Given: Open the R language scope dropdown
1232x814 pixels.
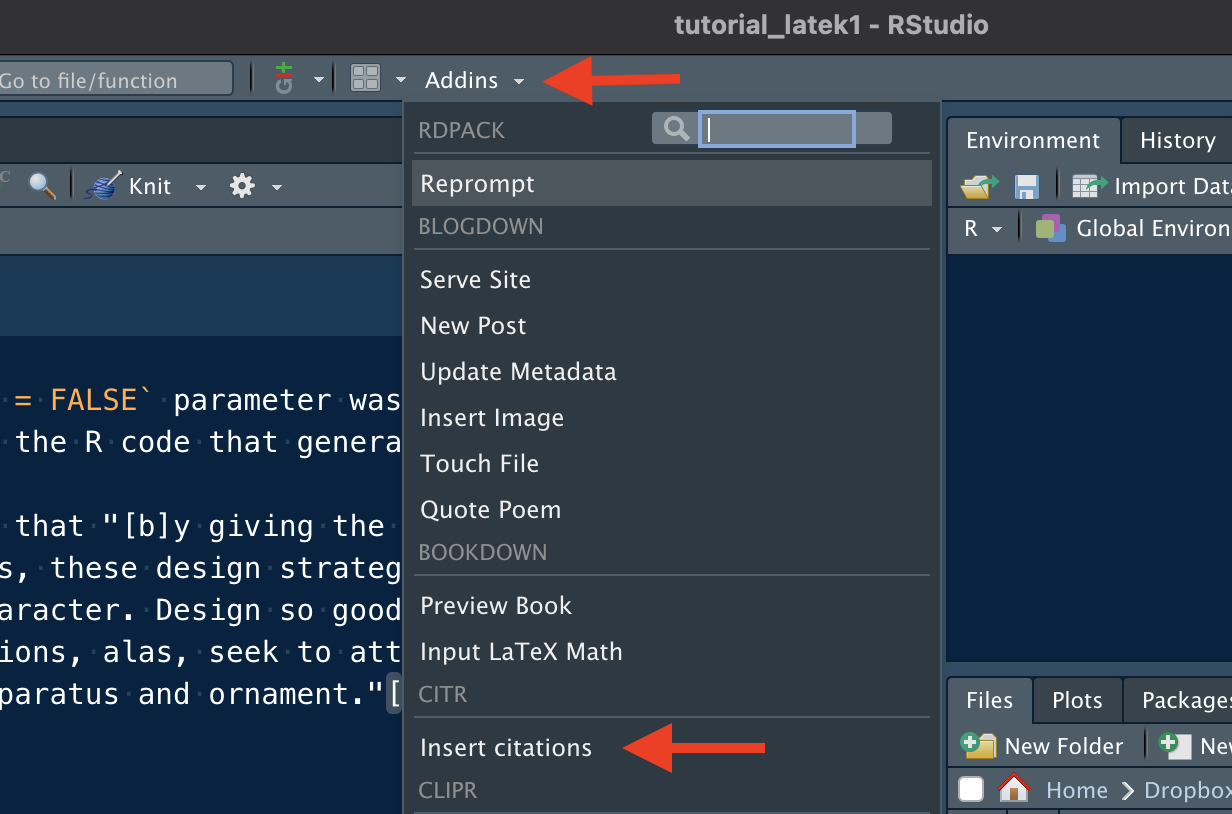Looking at the screenshot, I should pyautogui.click(x=982, y=229).
